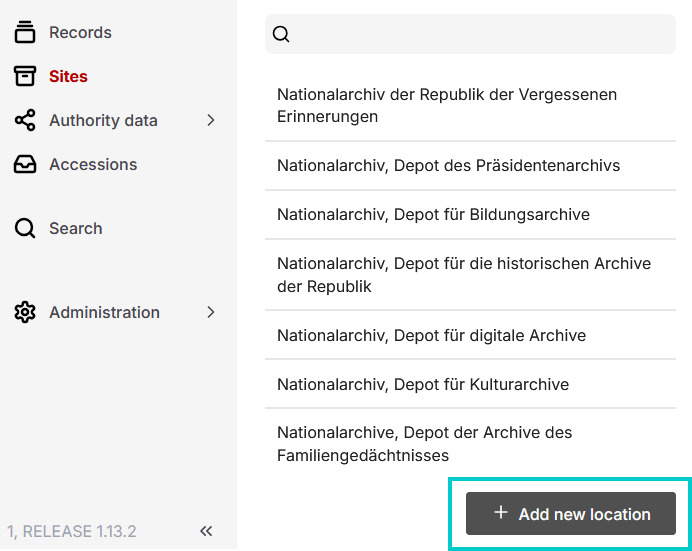Click the Accessions inbox icon
Screen dimensions: 692x551
[25, 164]
